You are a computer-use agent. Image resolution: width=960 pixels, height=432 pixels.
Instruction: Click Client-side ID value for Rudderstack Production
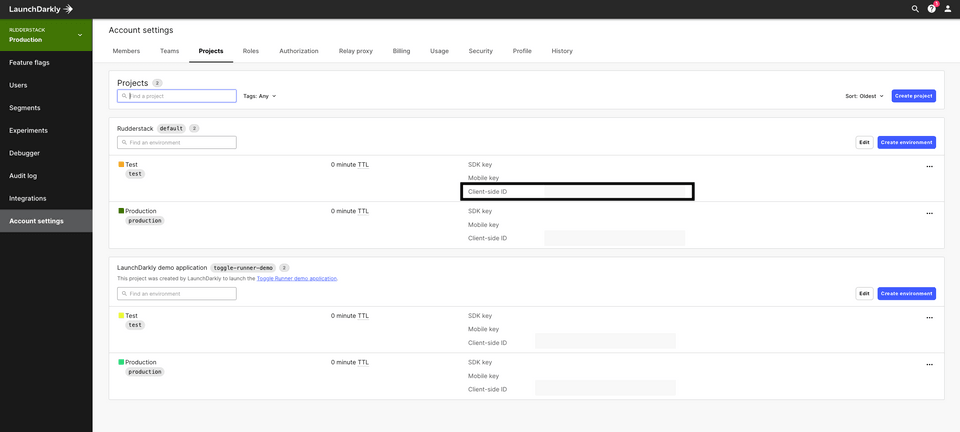point(614,238)
